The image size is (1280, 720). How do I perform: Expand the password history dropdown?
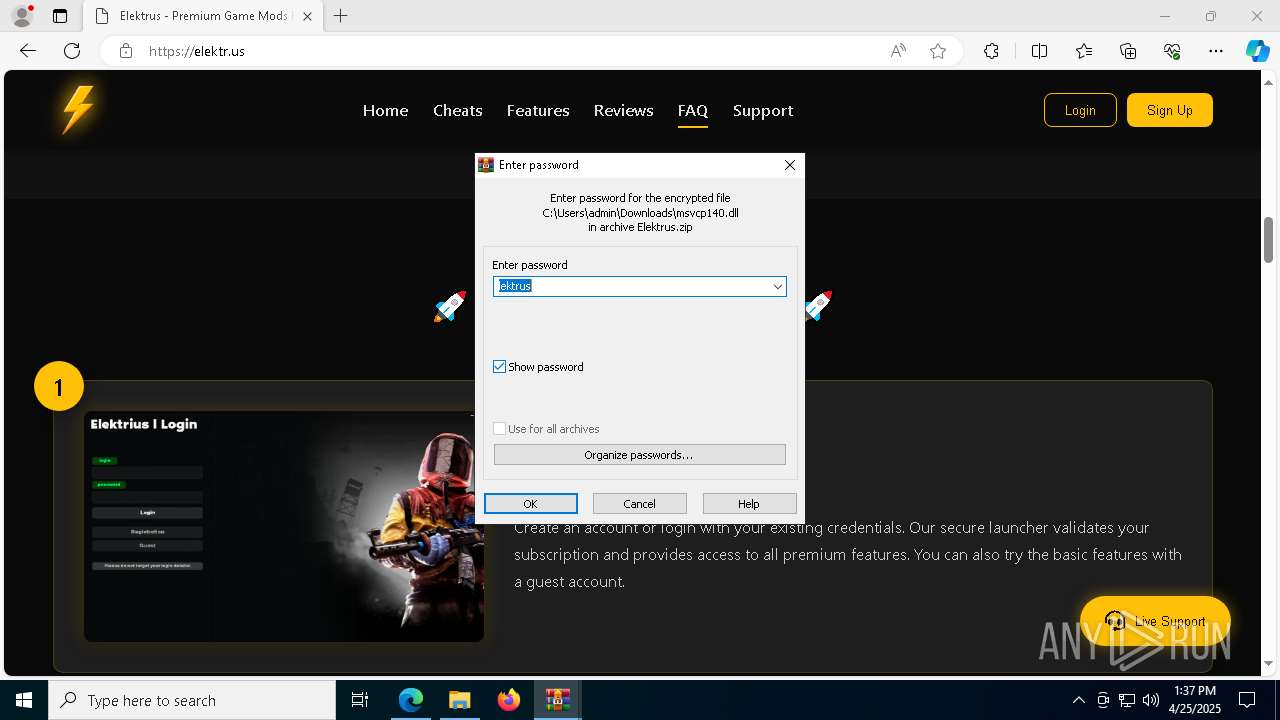click(x=777, y=286)
